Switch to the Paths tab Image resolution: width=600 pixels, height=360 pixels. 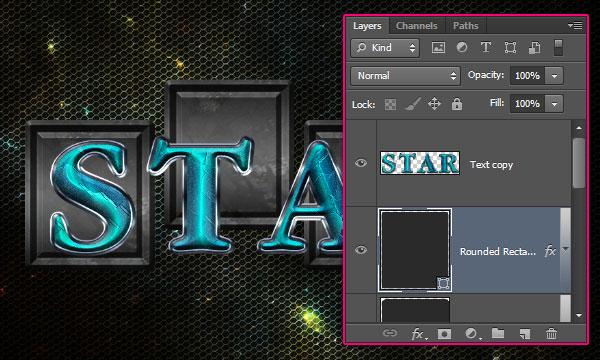click(466, 26)
